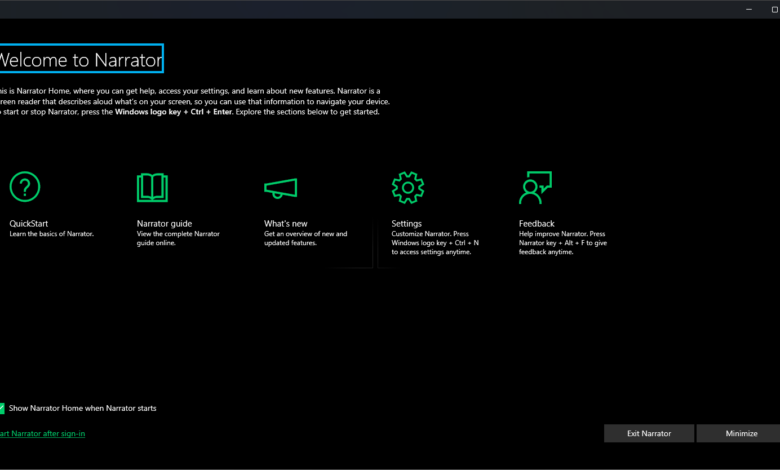Select the Welcome to Narrator heading
This screenshot has height=470, width=780.
coord(81,60)
